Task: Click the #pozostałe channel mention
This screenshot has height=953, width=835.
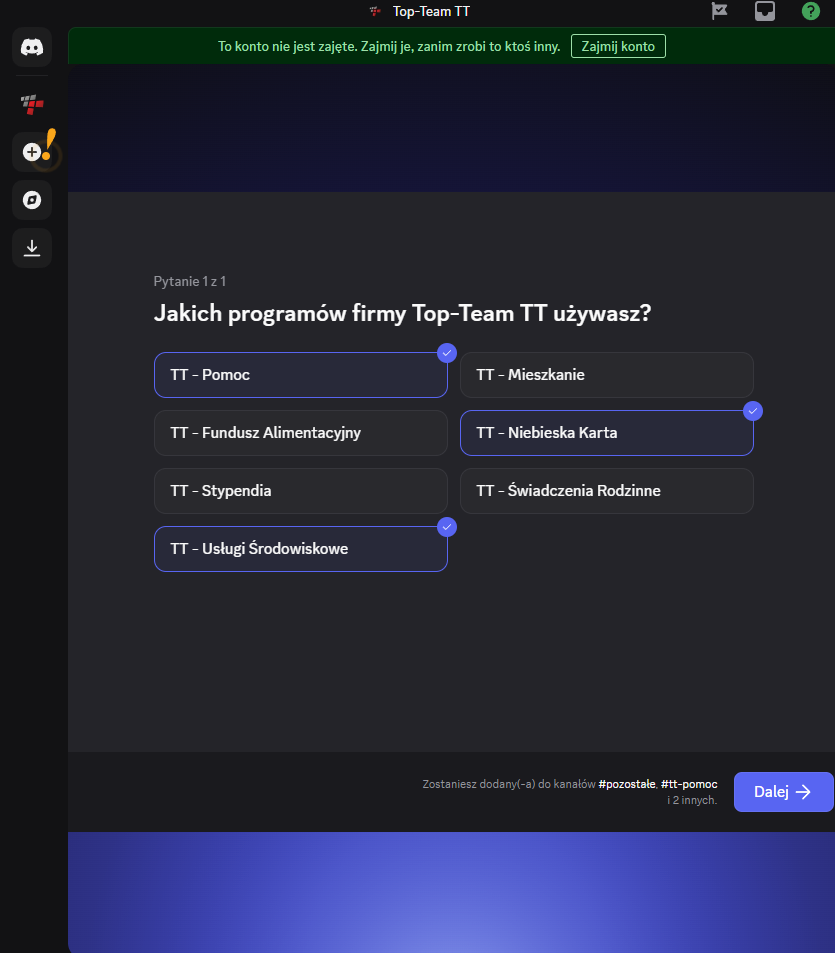Action: click(x=627, y=784)
